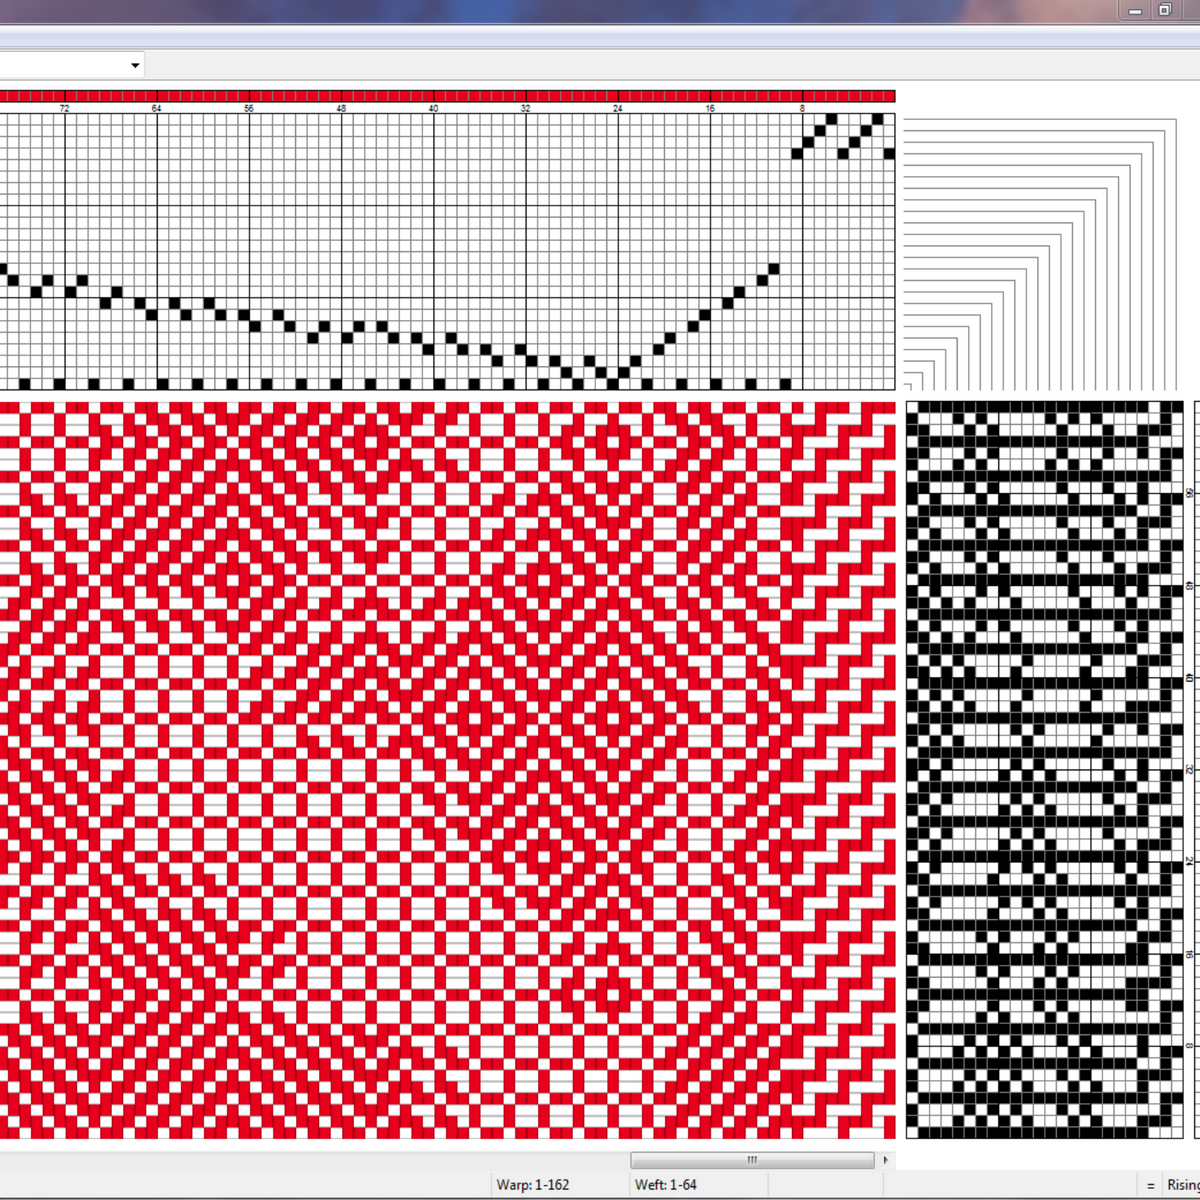Click the 'Rising' shed status entry
The width and height of the screenshot is (1200, 1200).
click(x=1183, y=1185)
